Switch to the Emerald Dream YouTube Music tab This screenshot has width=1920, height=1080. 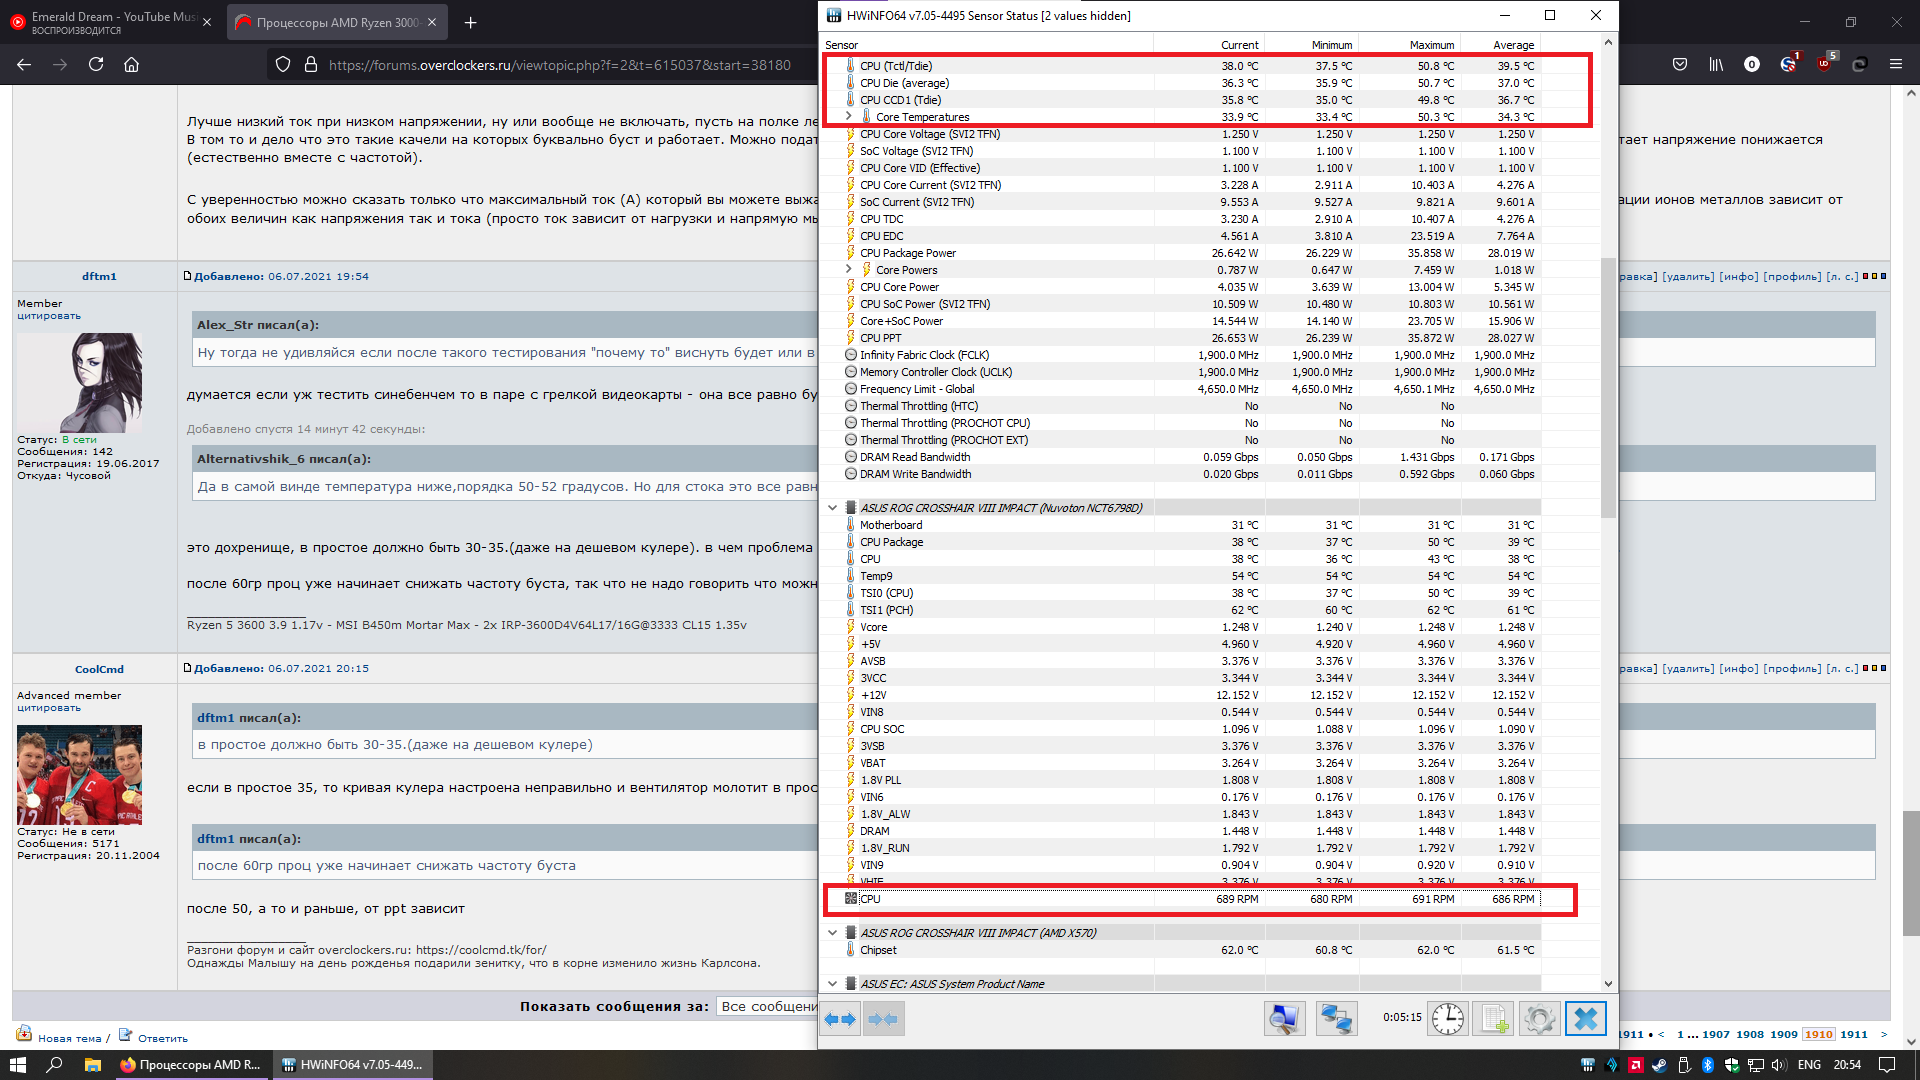(110, 22)
